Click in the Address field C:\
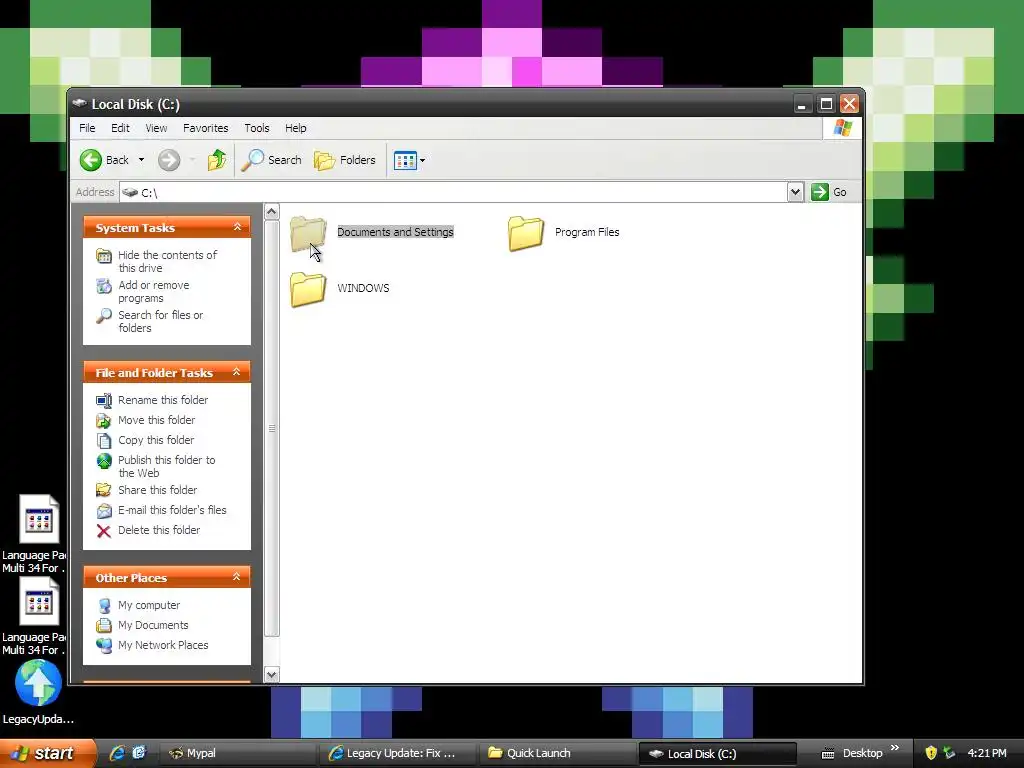The height and width of the screenshot is (768, 1024). (x=454, y=192)
